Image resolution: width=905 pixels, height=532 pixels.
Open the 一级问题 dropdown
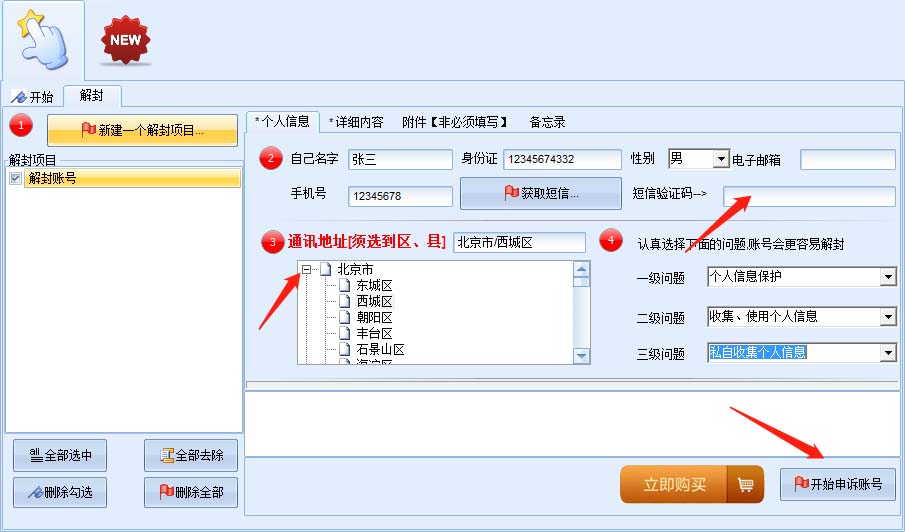tap(887, 276)
